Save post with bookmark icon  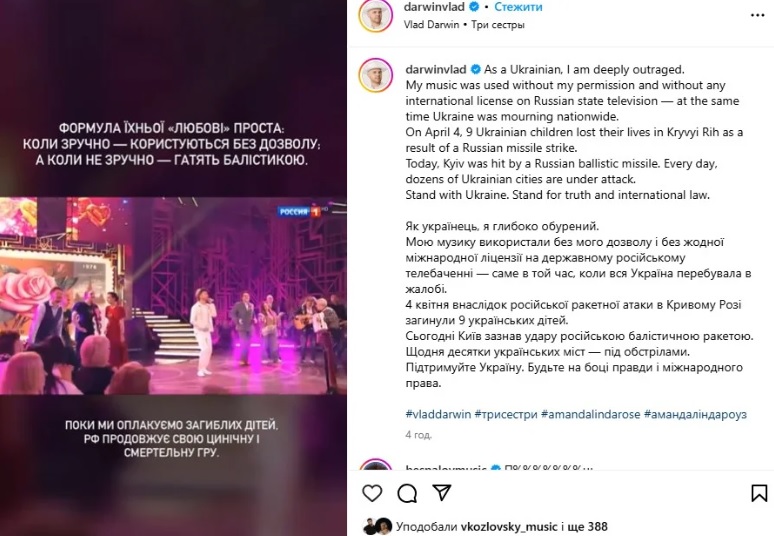point(759,493)
